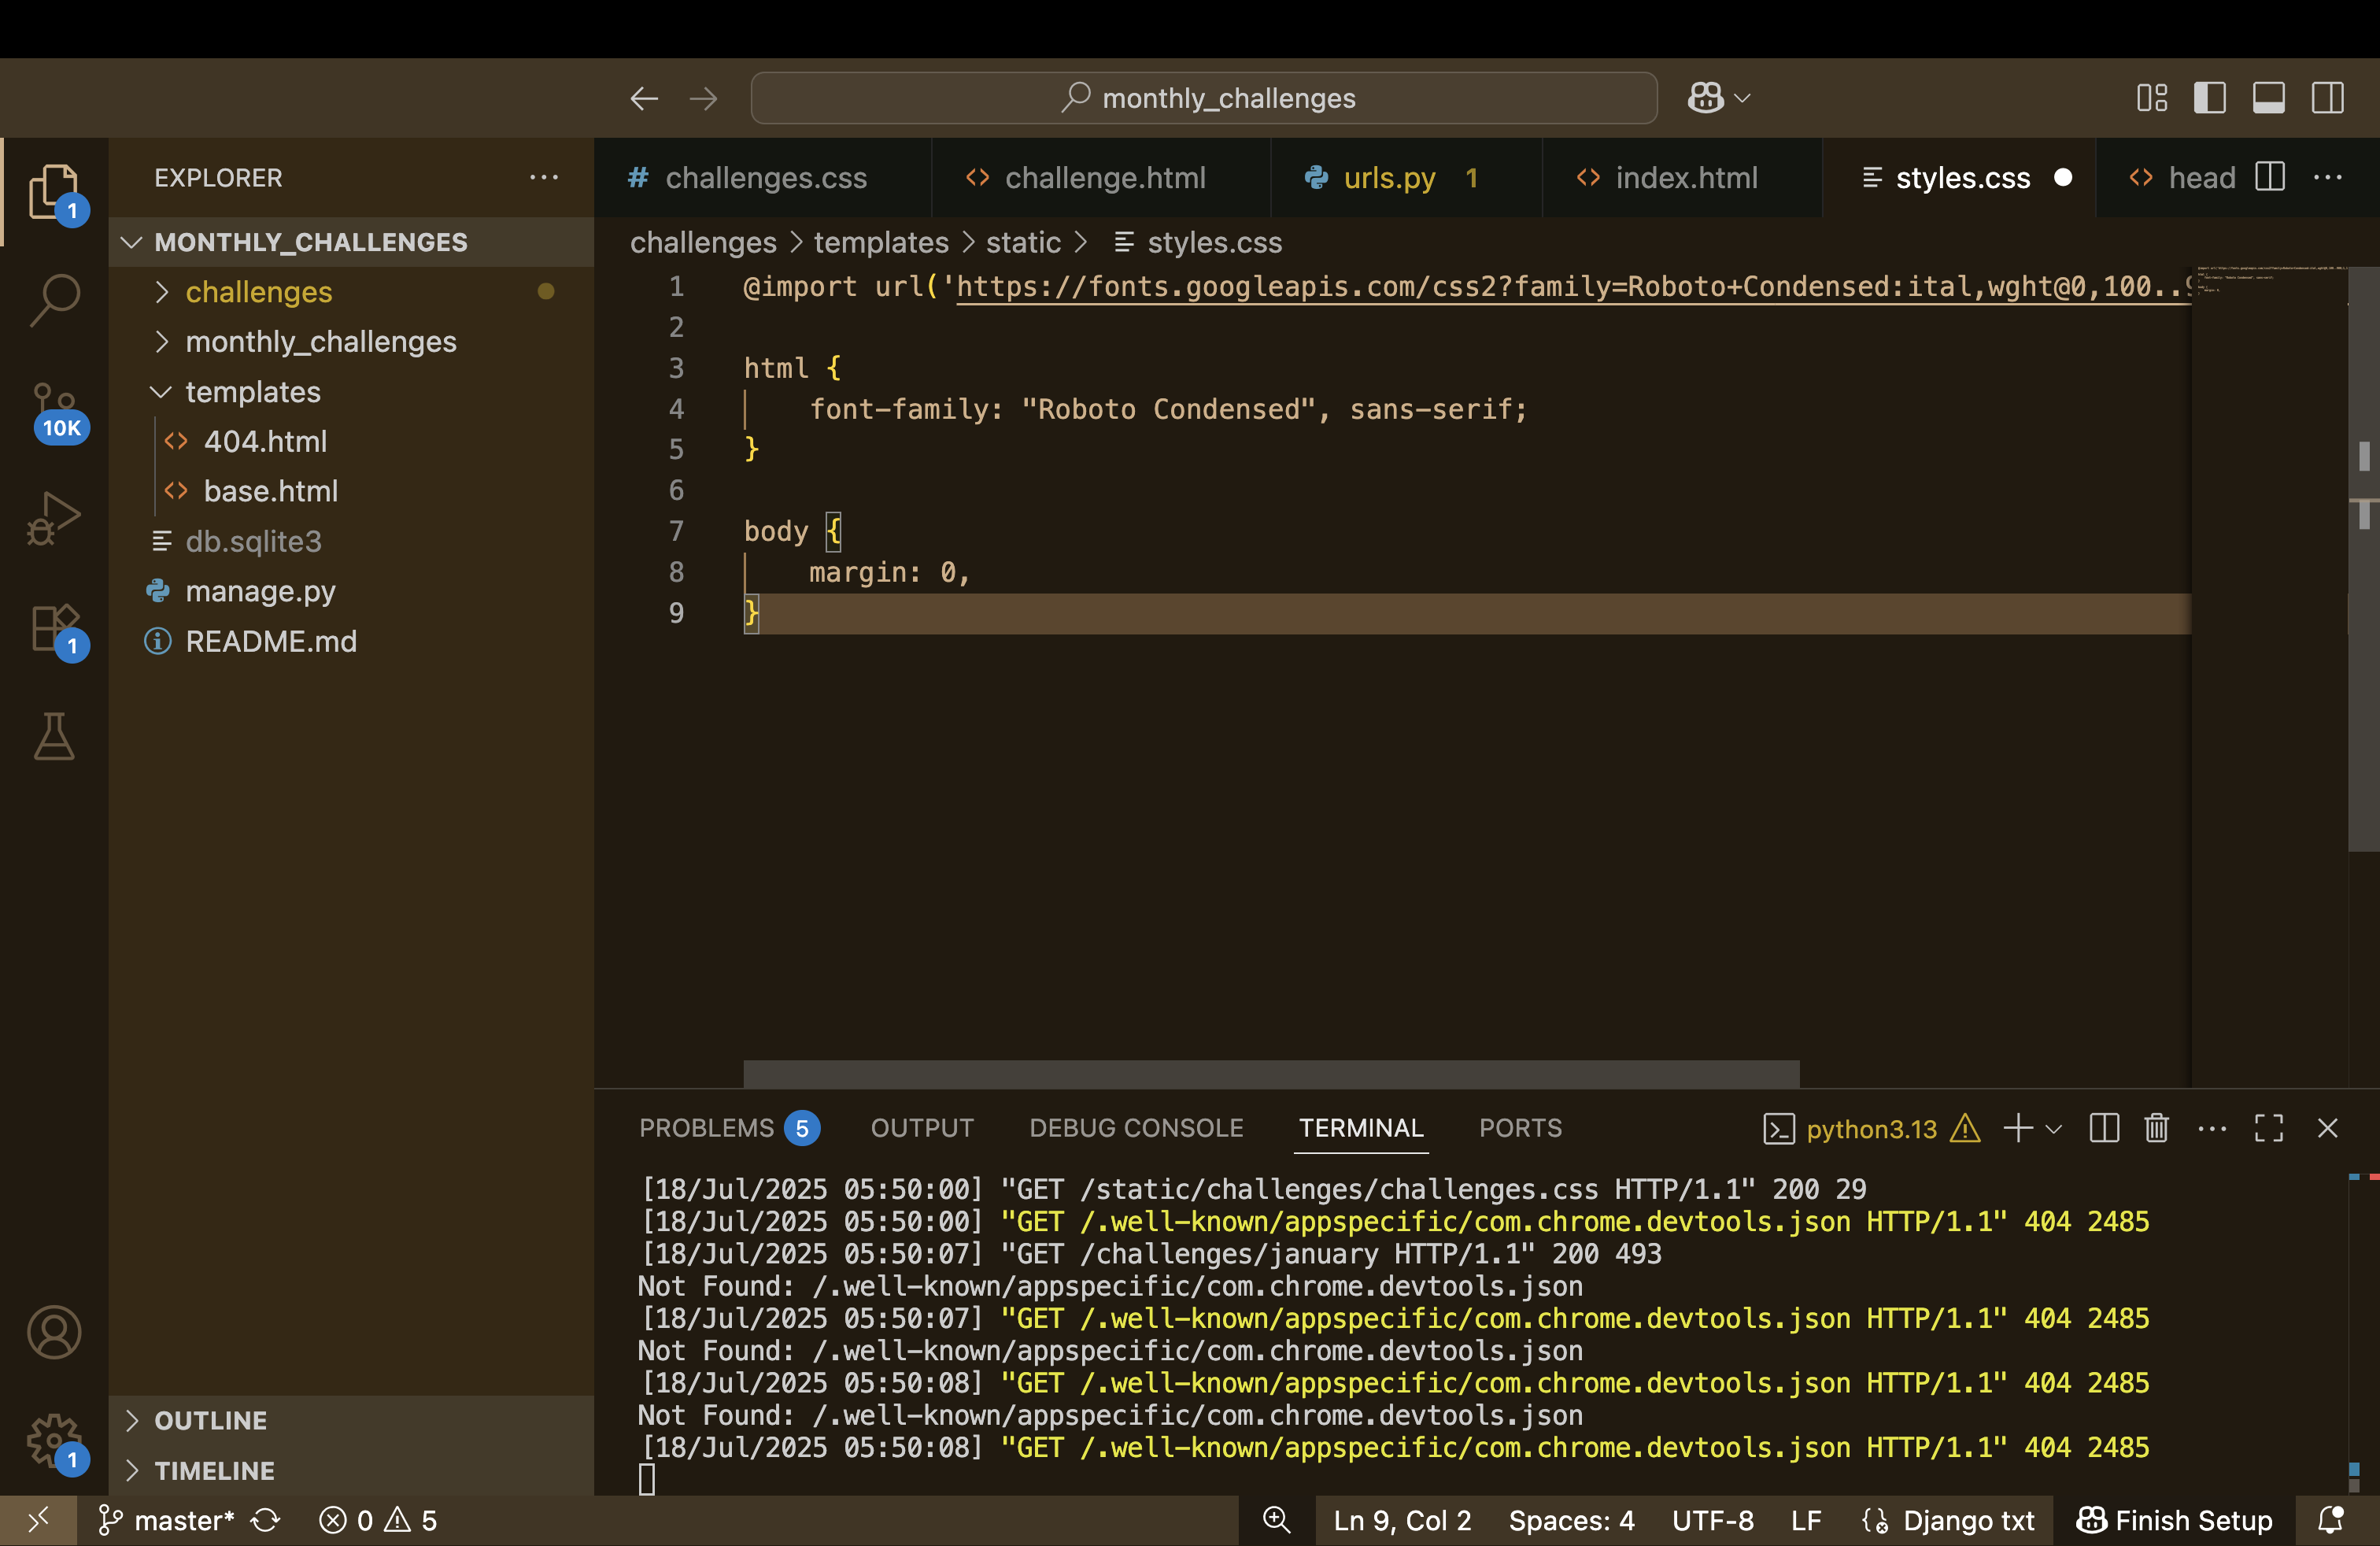Open the PROBLEMS panel tab
The width and height of the screenshot is (2380, 1546).
(x=729, y=1128)
